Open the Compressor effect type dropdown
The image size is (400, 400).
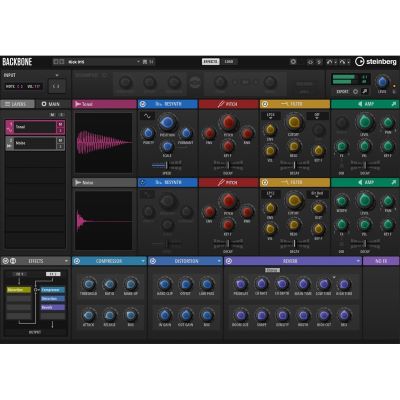tap(143, 261)
